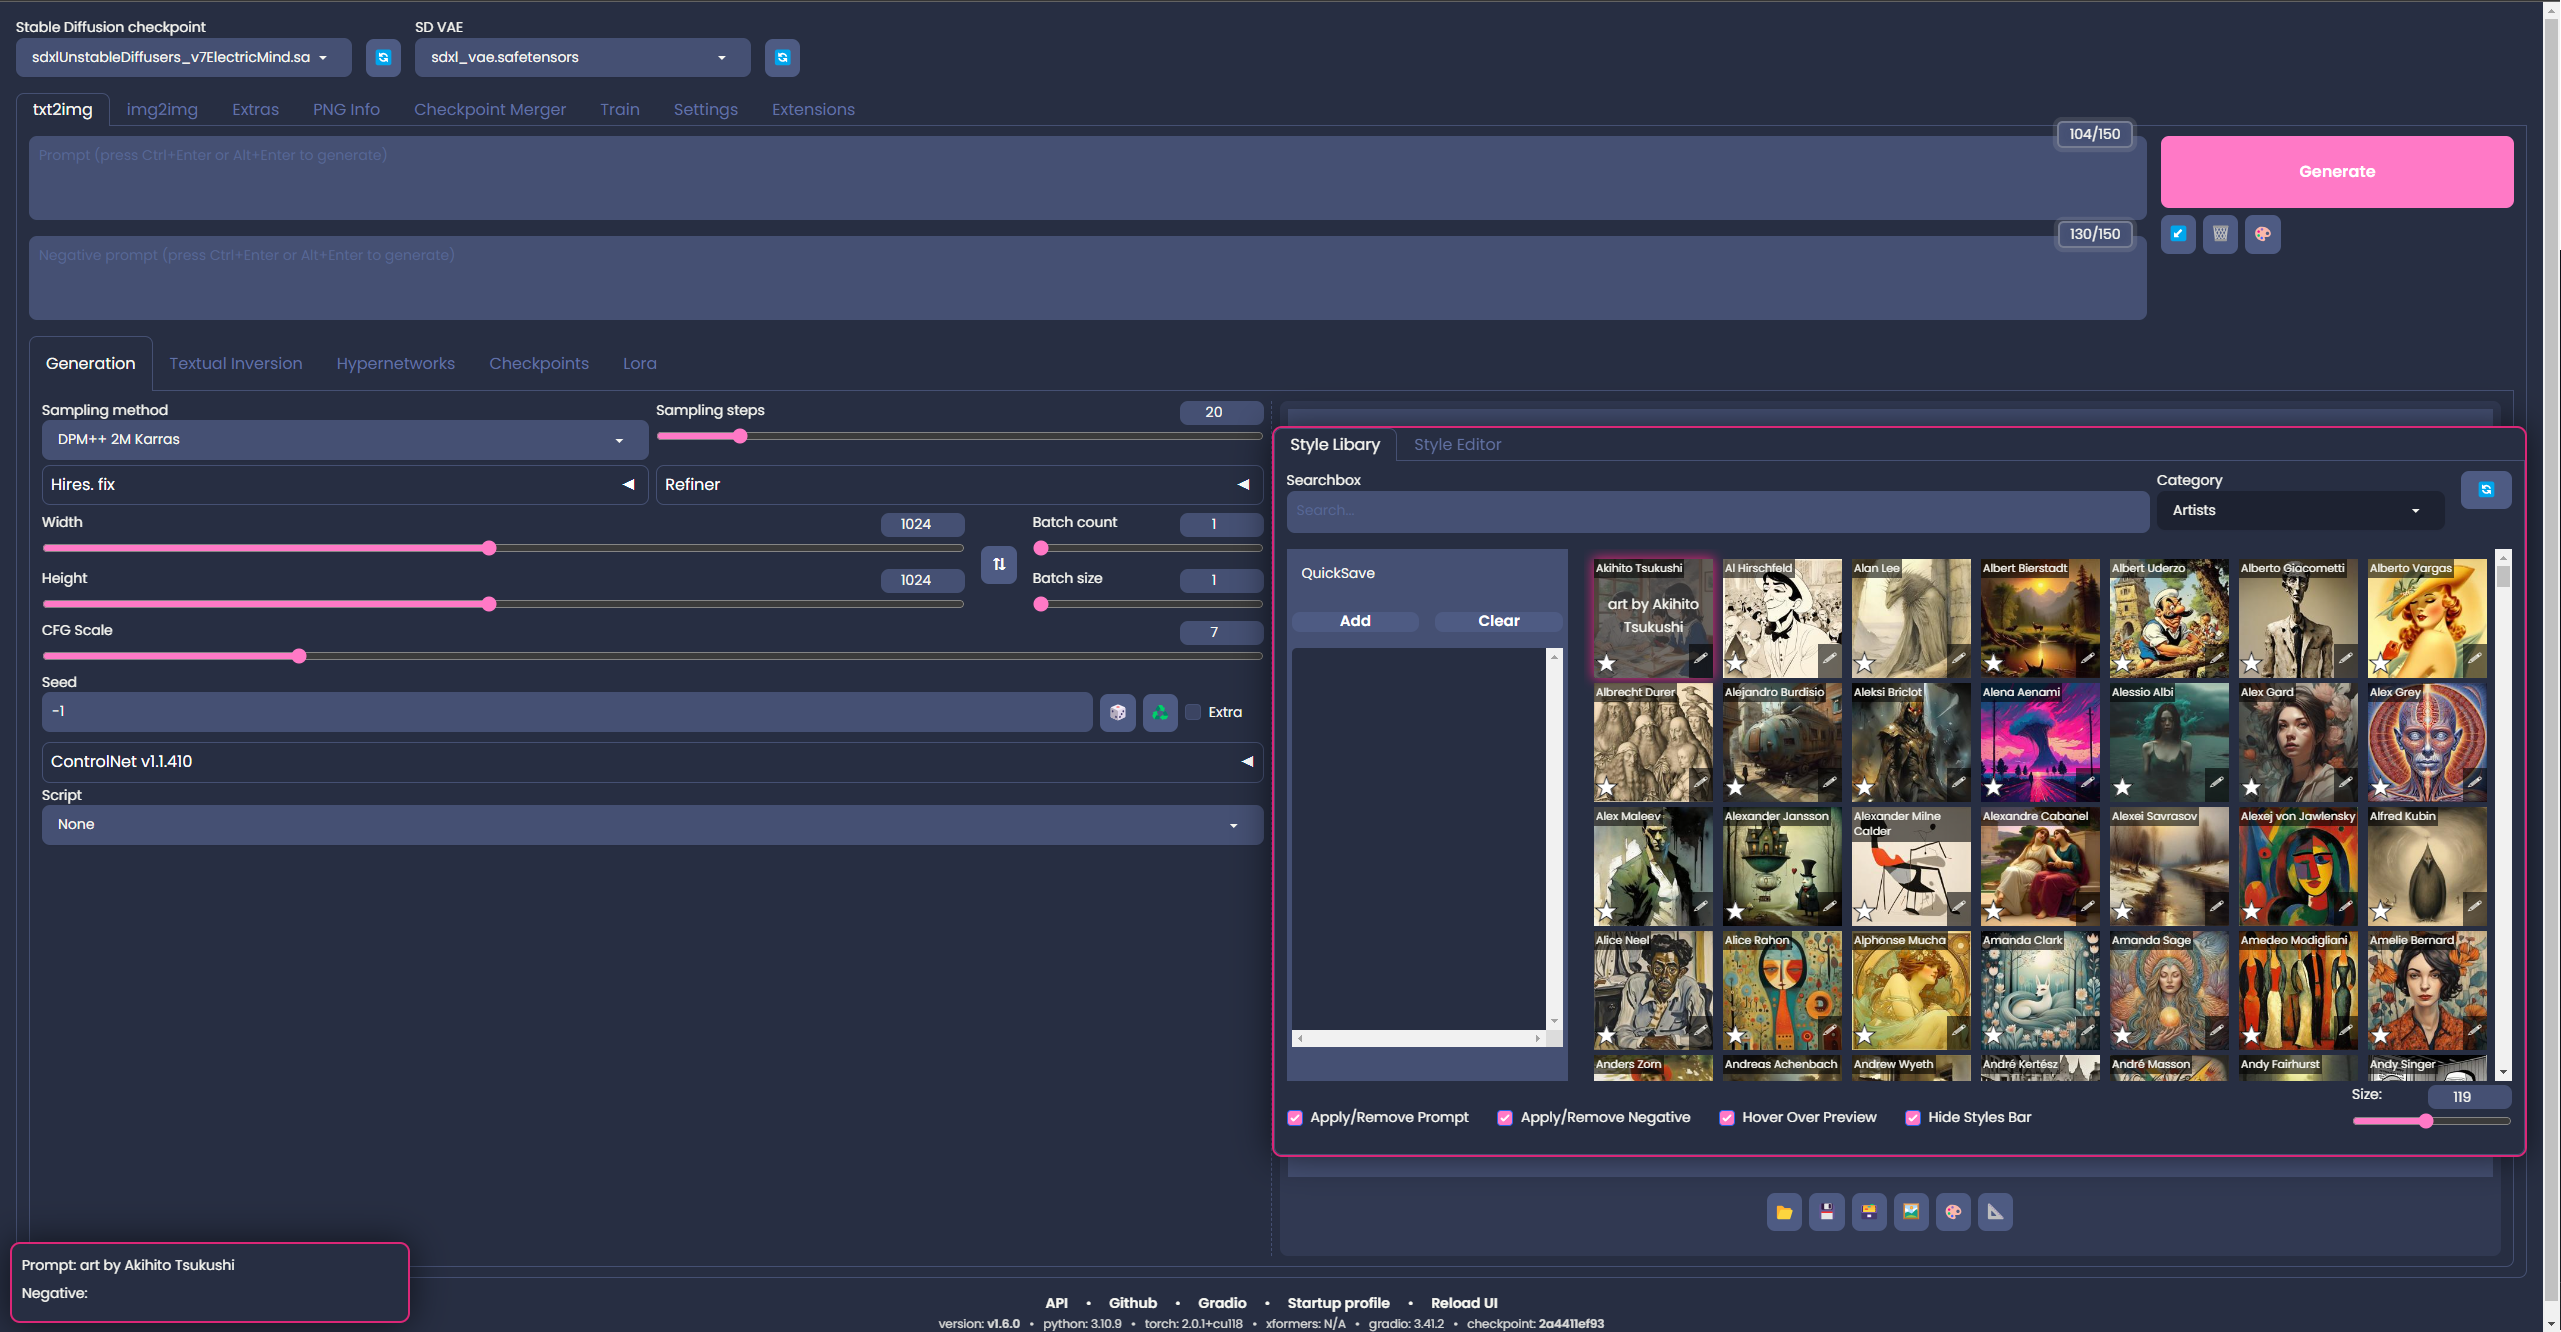2561x1332 pixels.
Task: Click the floppy disk save icon
Action: click(1826, 1212)
